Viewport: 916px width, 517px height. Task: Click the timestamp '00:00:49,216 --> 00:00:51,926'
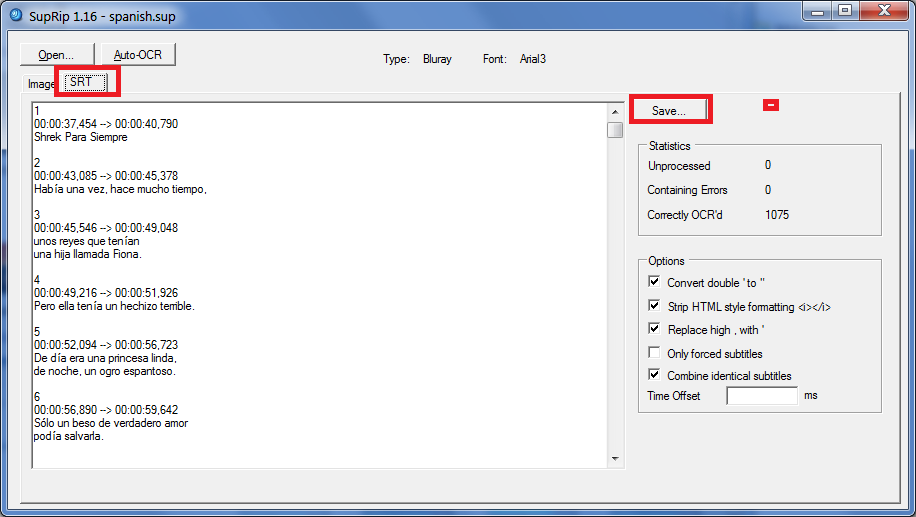coord(106,293)
